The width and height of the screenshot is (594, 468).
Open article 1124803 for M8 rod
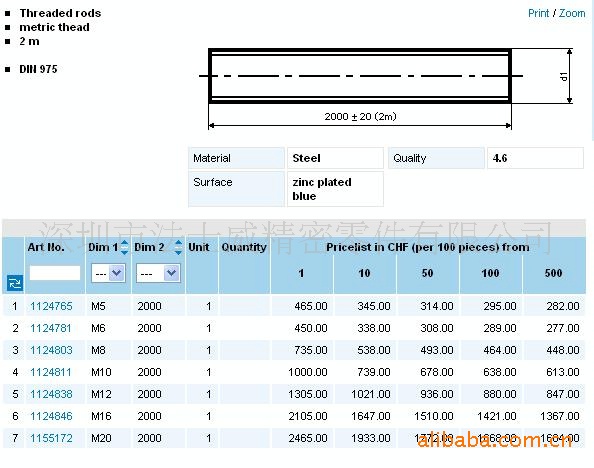pyautogui.click(x=51, y=350)
